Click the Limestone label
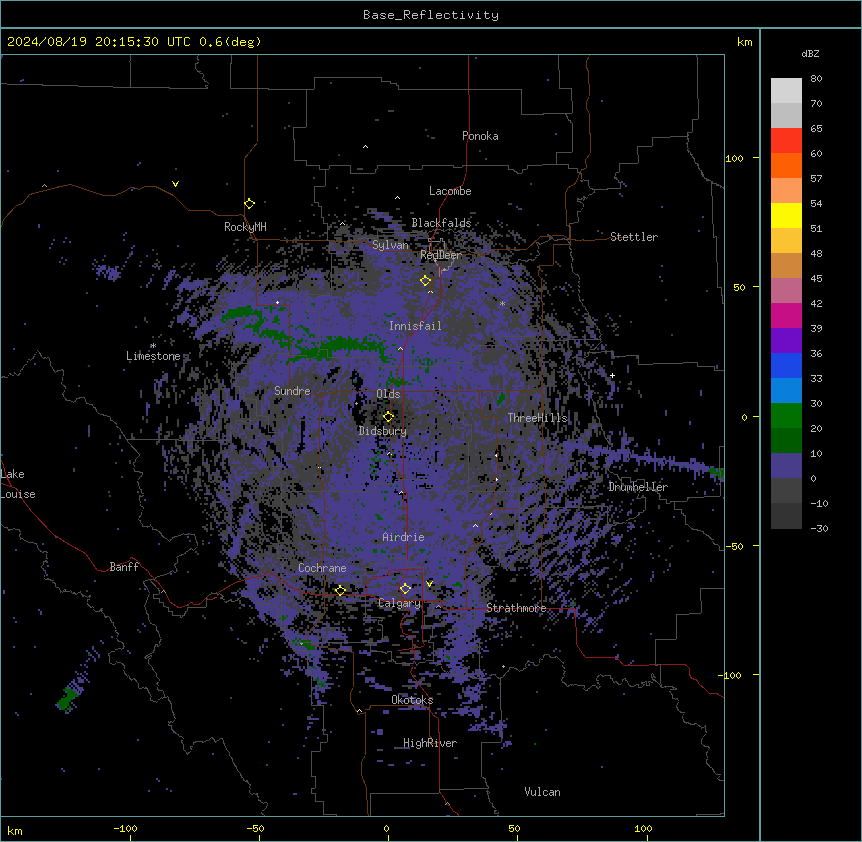The image size is (862, 842). tap(153, 356)
